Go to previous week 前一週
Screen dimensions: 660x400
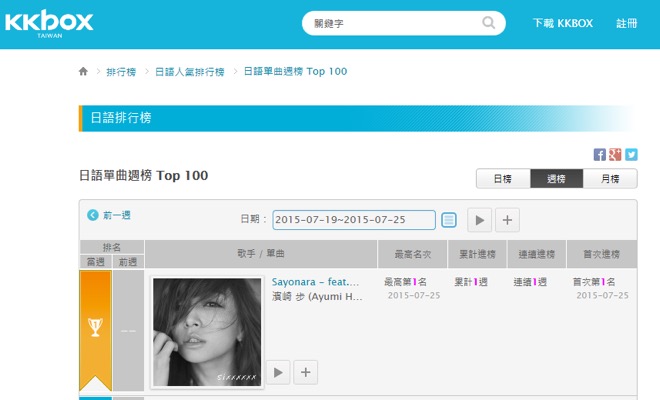(109, 215)
